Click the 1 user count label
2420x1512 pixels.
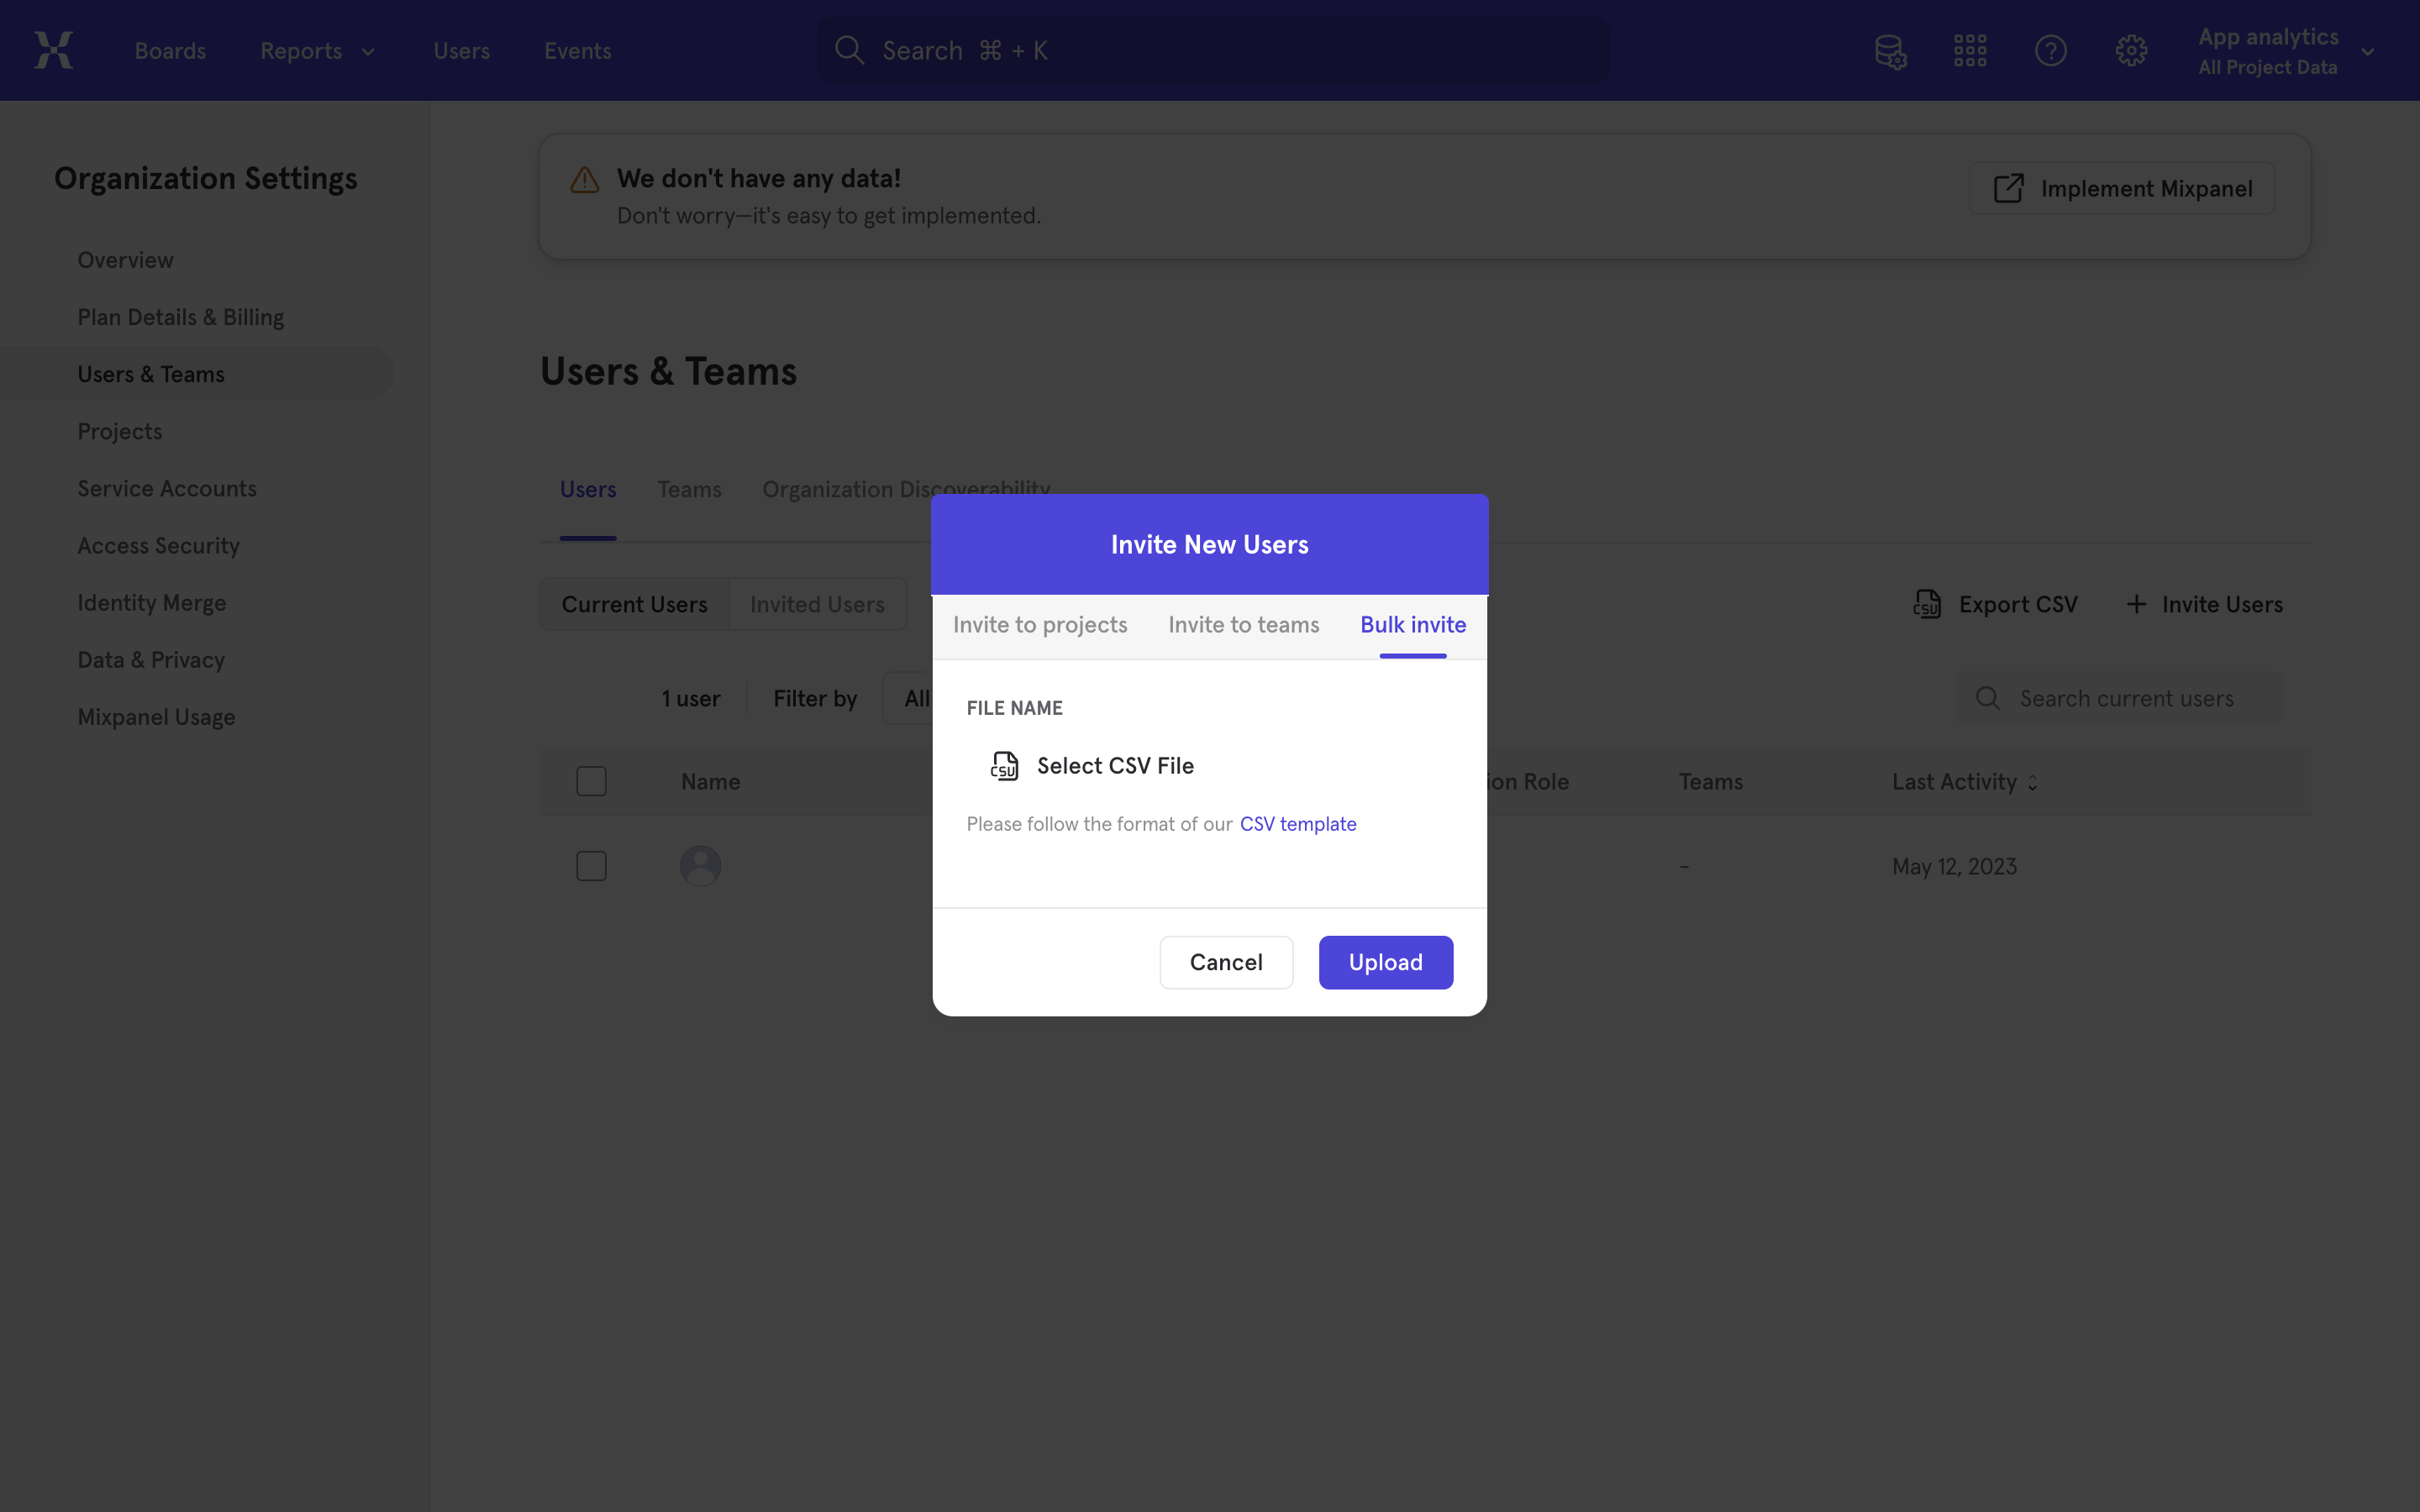(x=691, y=698)
